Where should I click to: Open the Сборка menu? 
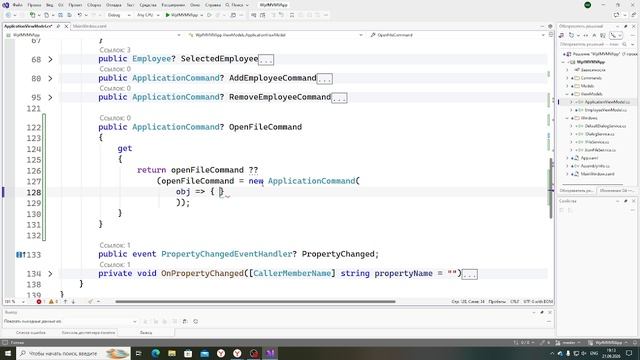point(94,5)
